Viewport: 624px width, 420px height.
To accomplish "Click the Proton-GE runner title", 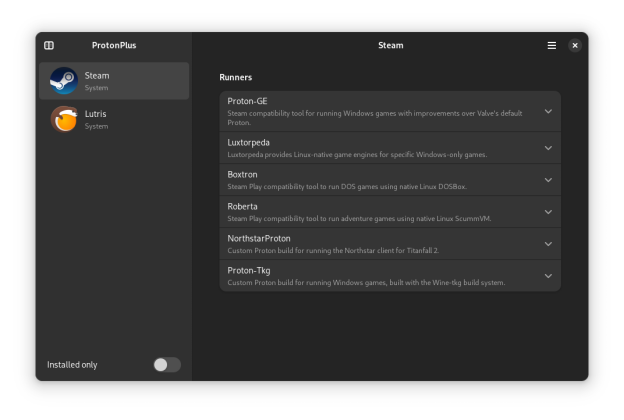I will pyautogui.click(x=247, y=101).
